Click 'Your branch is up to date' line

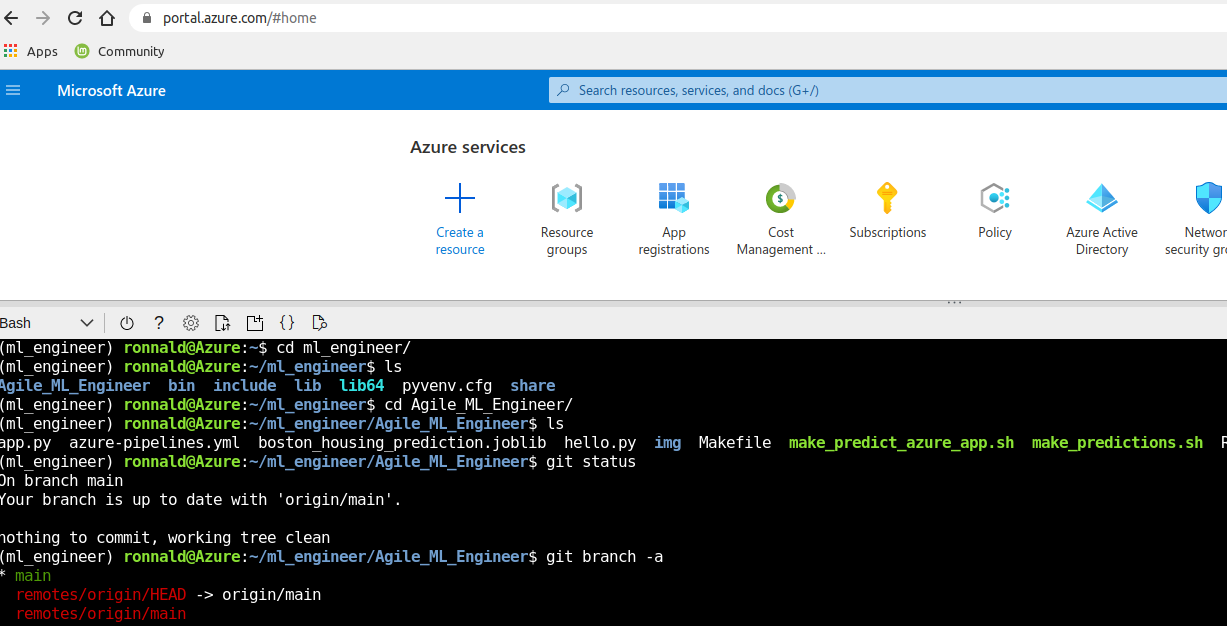(x=200, y=500)
